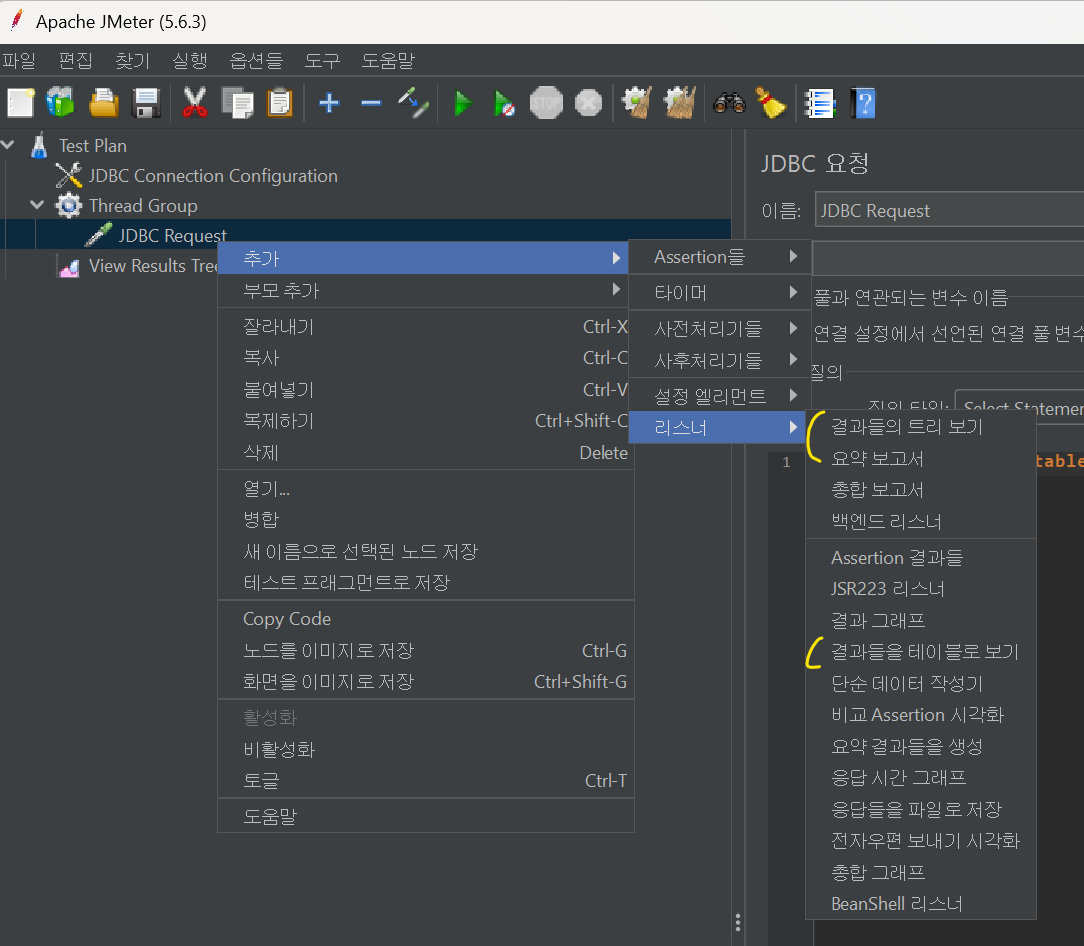Screen dimensions: 1084x946
Task: Click the Stop test icon
Action: click(x=546, y=104)
